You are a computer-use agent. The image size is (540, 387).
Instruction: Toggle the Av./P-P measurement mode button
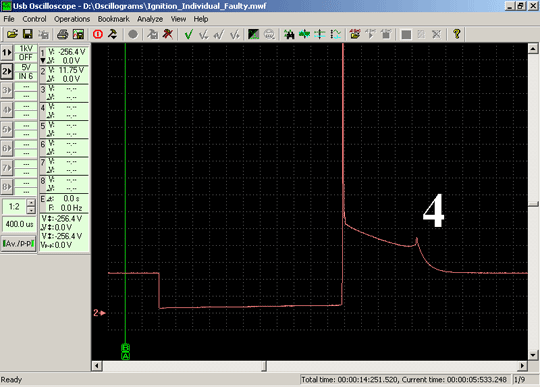pyautogui.click(x=19, y=244)
